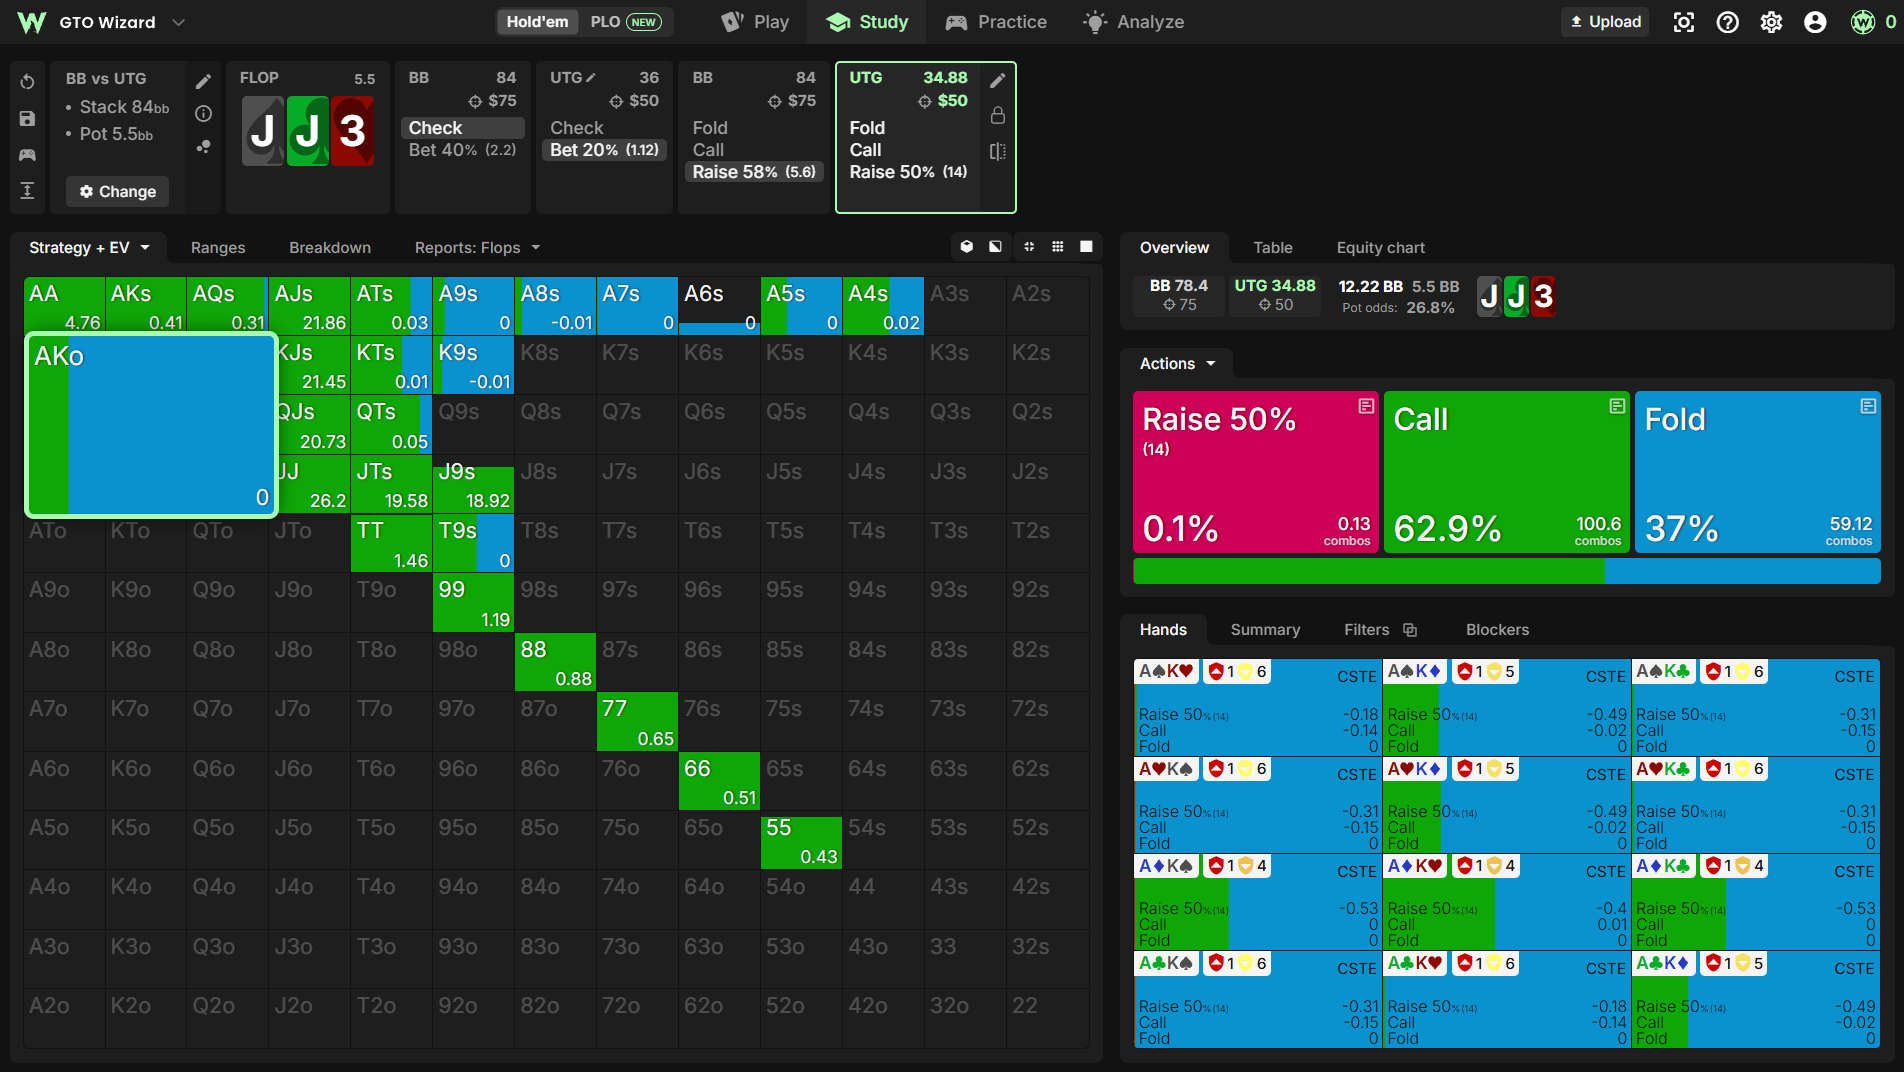This screenshot has height=1072, width=1904.
Task: Expand Raise 50% action card details icon
Action: 1366,406
